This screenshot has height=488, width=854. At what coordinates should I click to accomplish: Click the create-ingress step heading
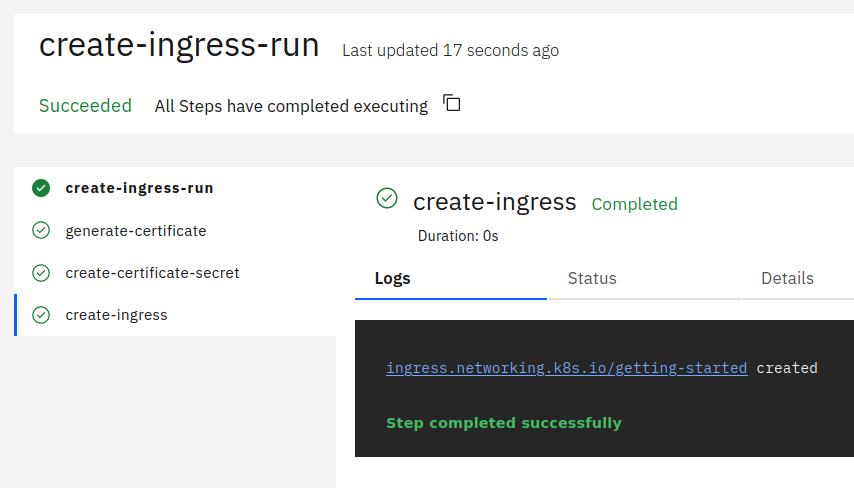(495, 202)
